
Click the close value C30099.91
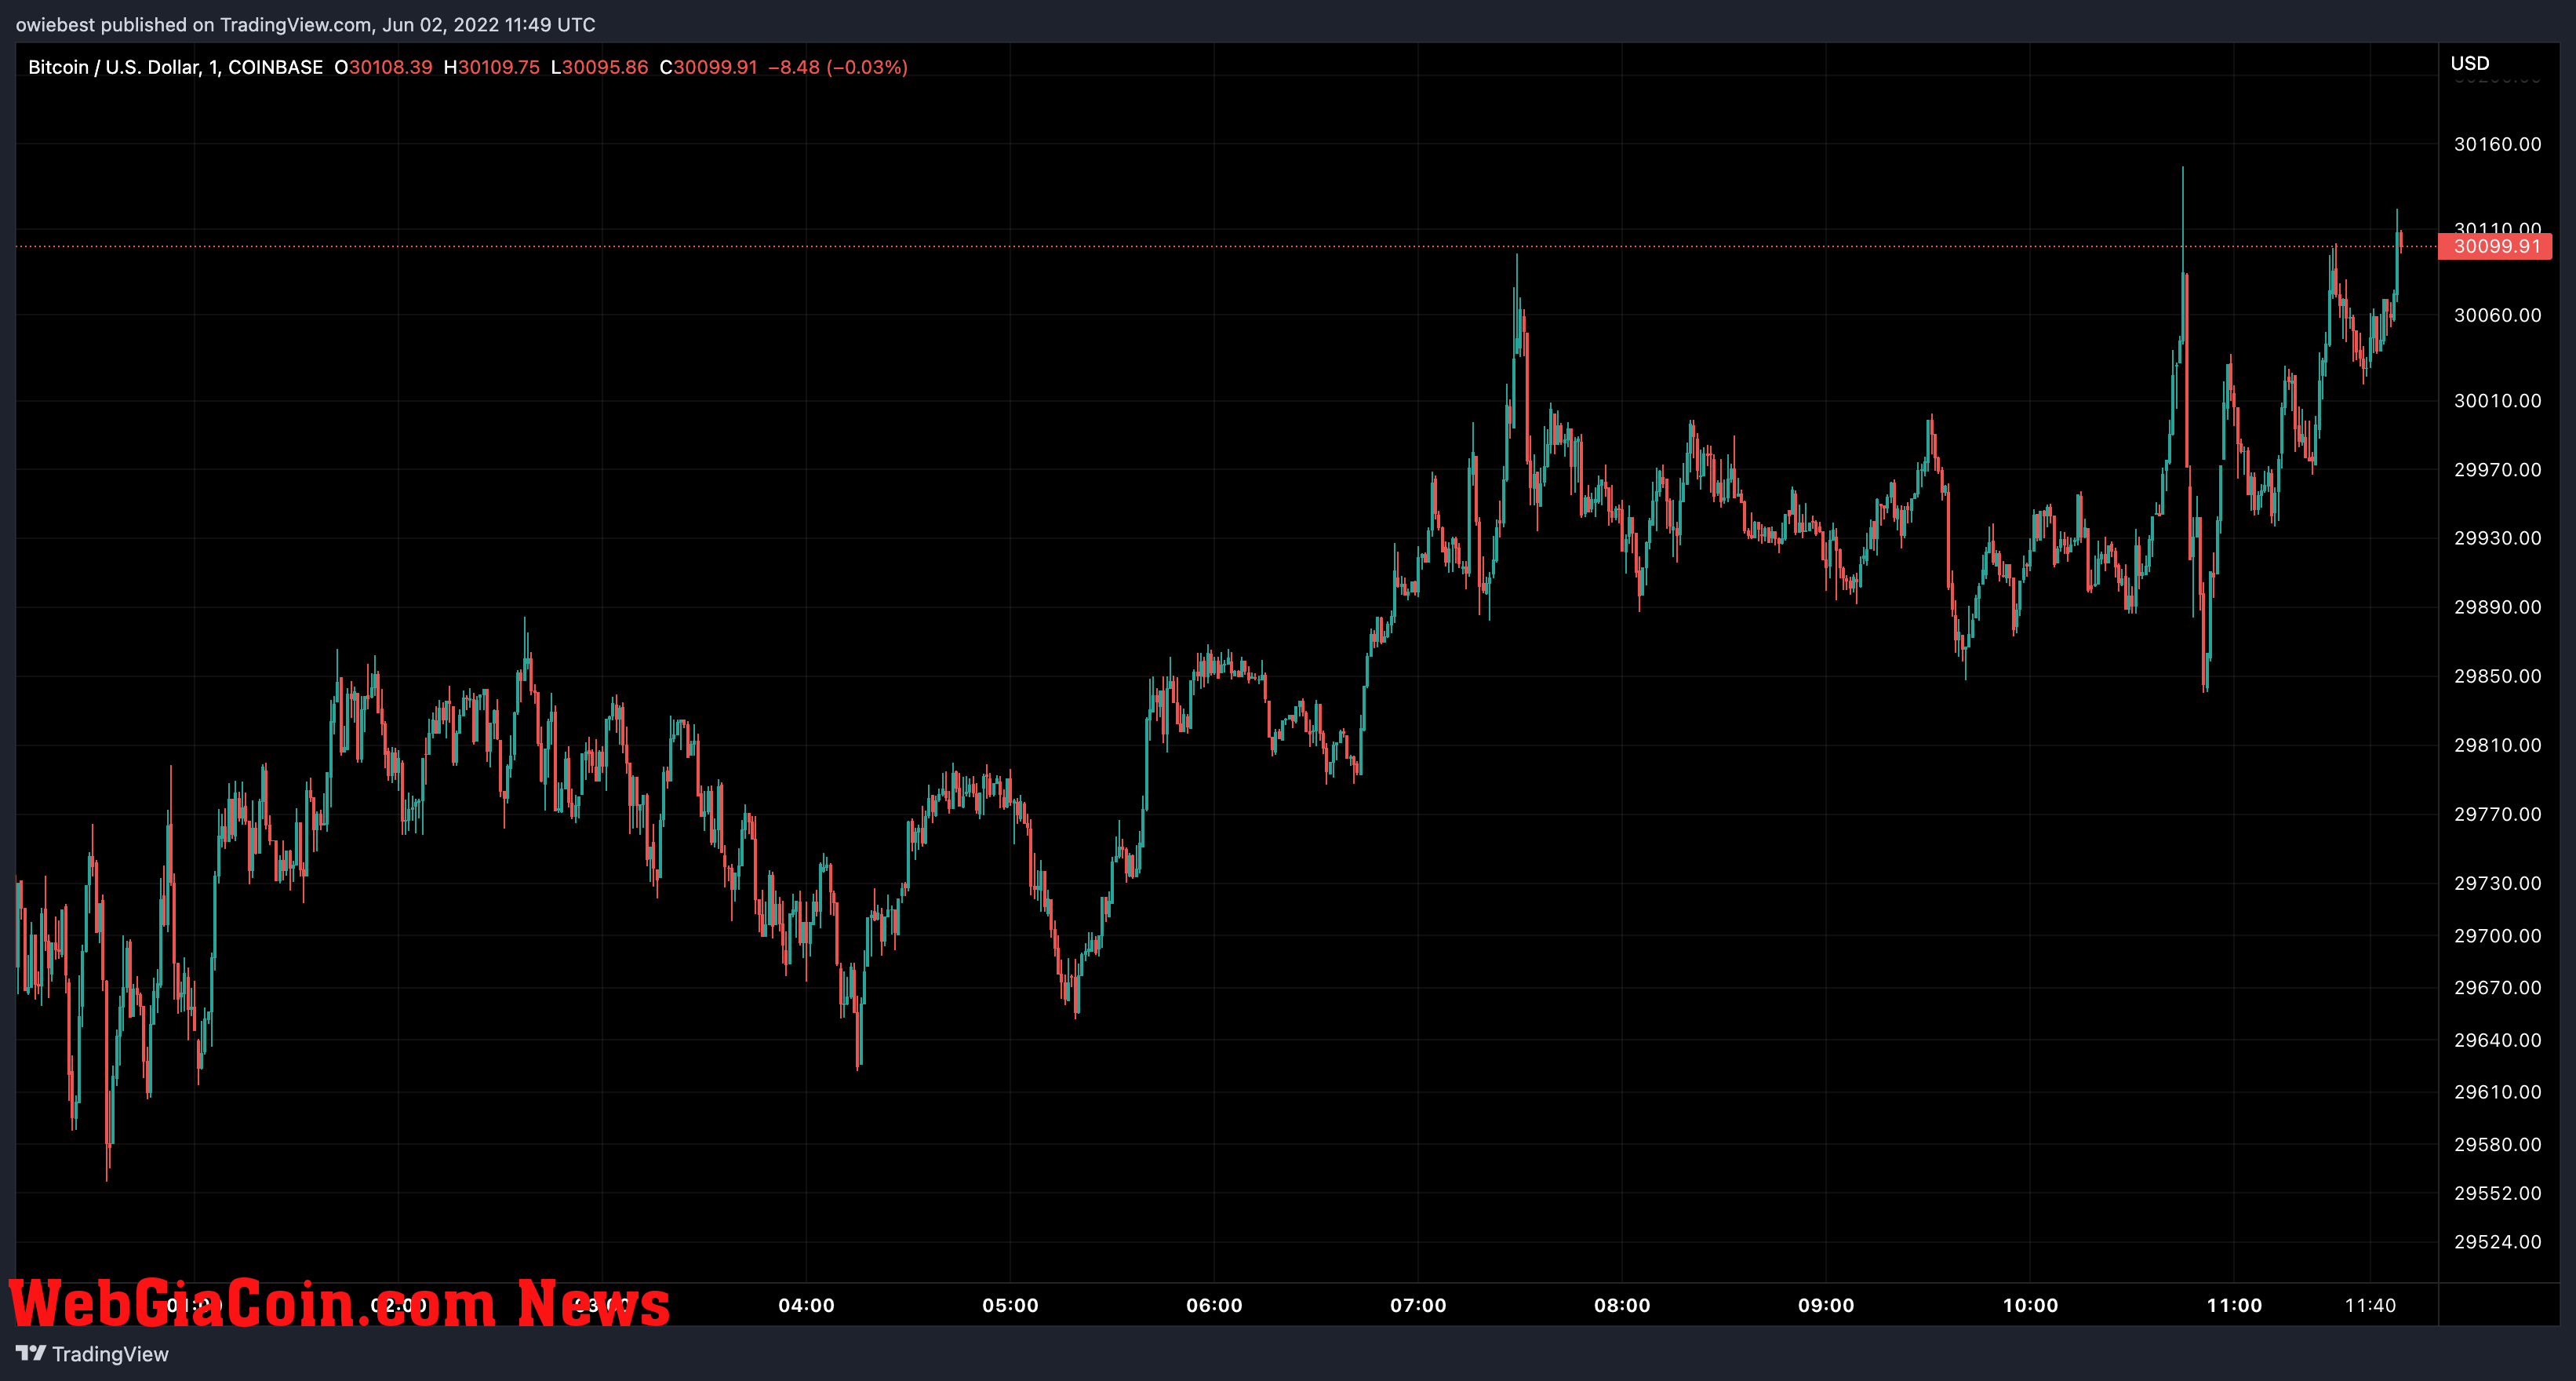(x=709, y=67)
